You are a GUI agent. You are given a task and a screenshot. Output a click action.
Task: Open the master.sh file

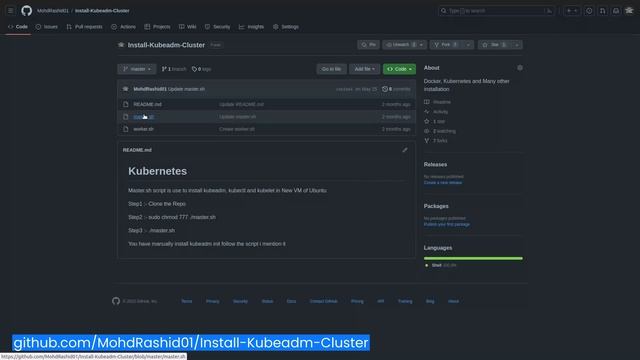[x=143, y=117]
